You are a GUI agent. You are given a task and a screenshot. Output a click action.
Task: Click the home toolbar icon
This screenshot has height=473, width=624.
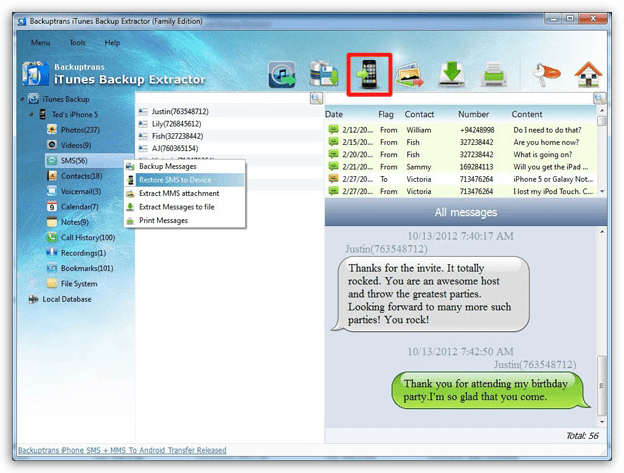[x=588, y=74]
